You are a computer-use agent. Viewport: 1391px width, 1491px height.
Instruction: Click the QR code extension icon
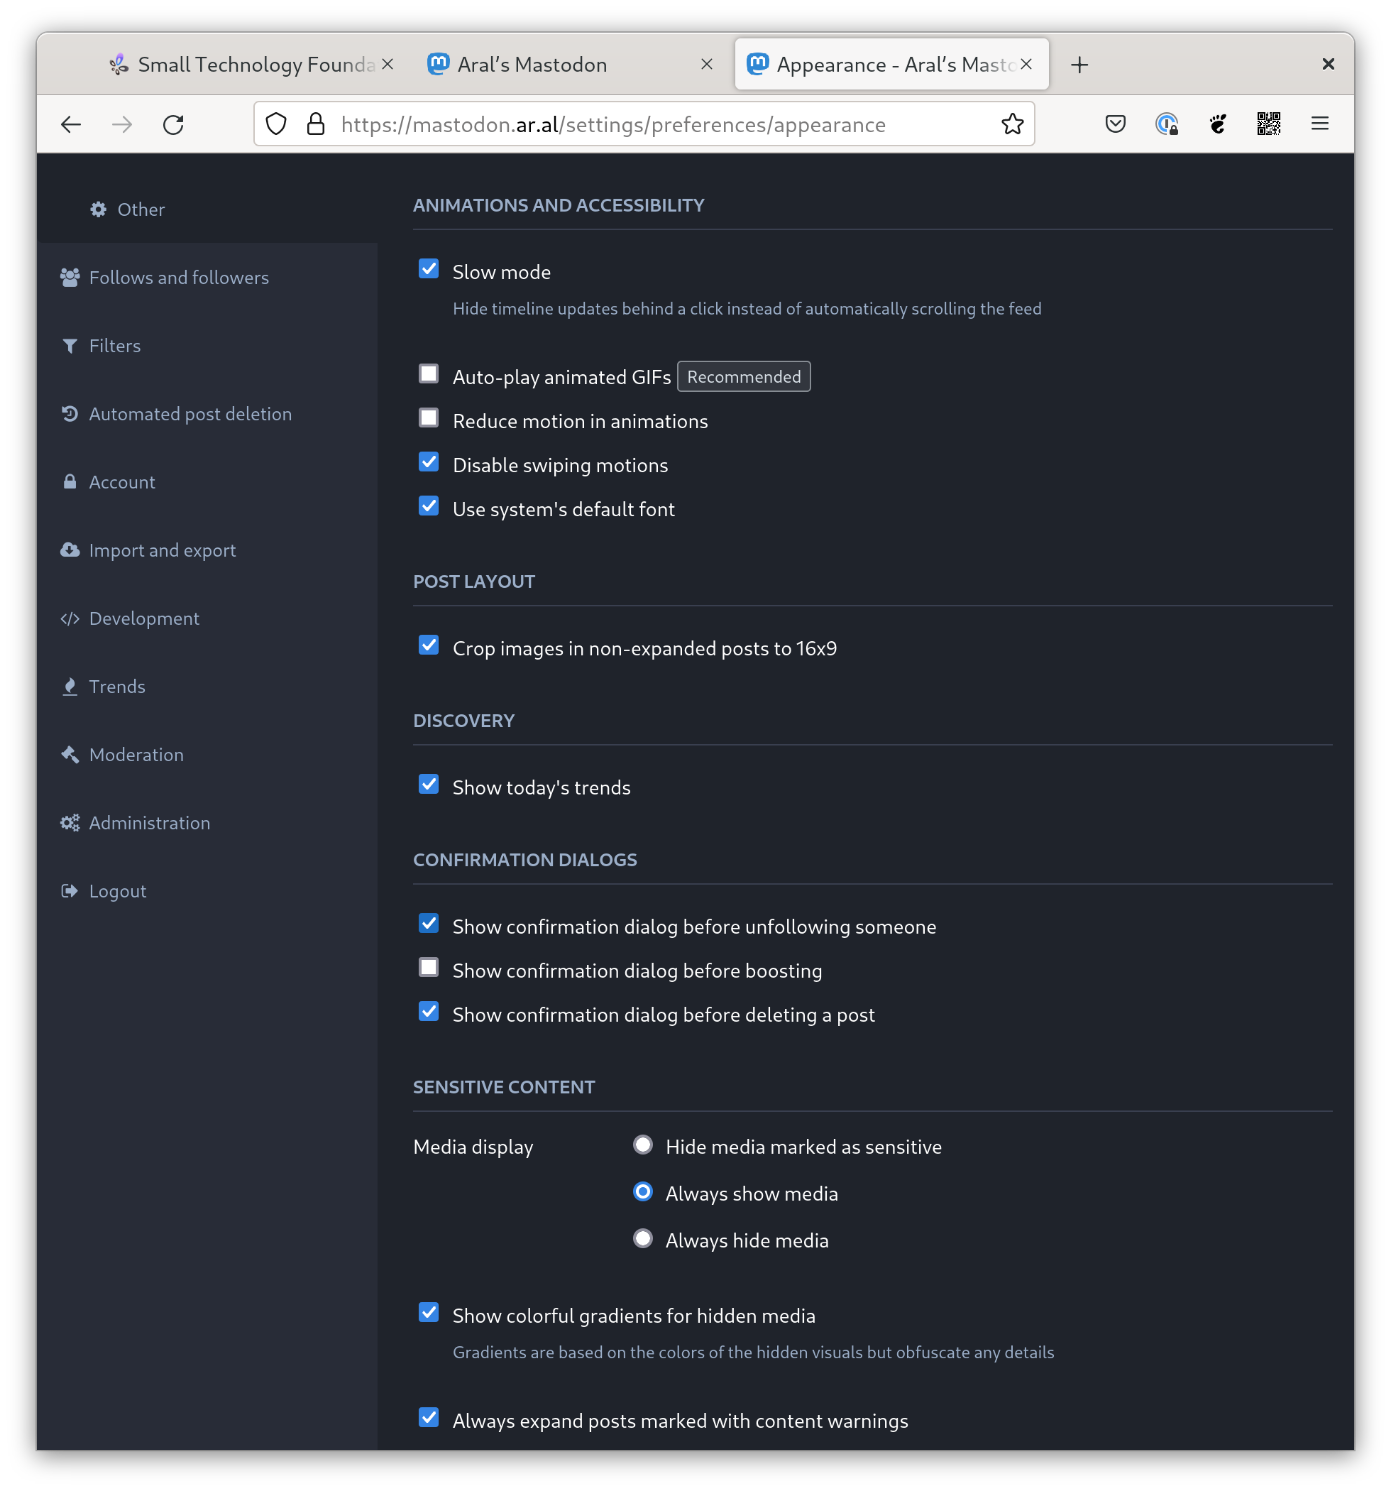coord(1268,124)
